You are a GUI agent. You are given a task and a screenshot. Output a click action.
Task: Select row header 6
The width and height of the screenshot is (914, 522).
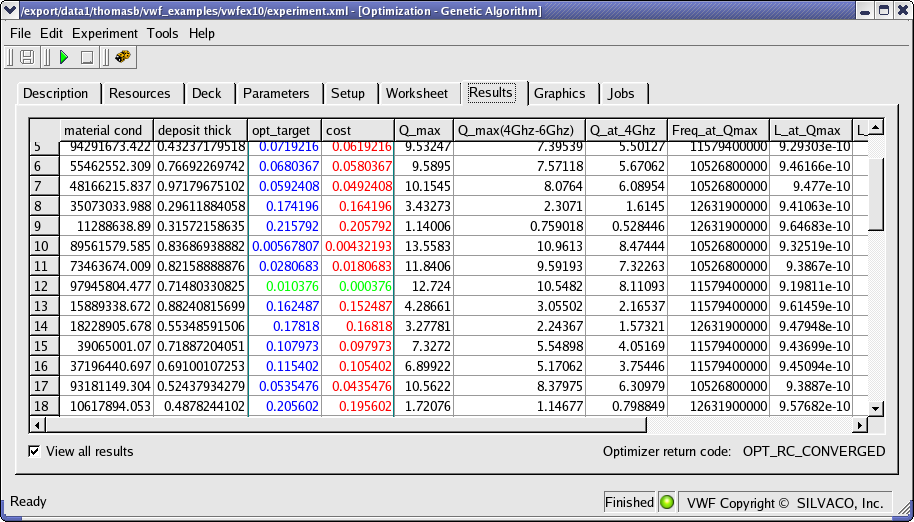pos(44,167)
